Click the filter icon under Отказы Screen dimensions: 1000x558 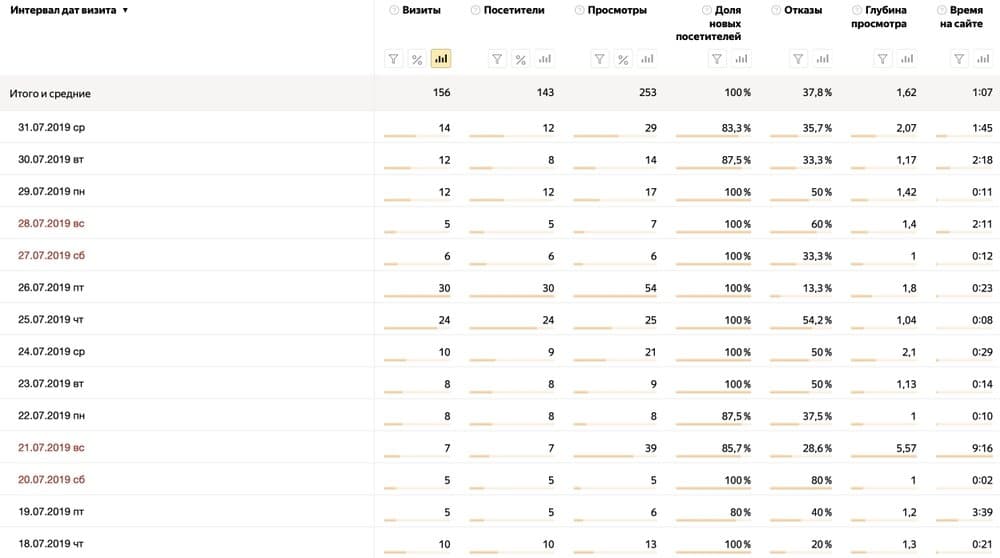[x=798, y=59]
